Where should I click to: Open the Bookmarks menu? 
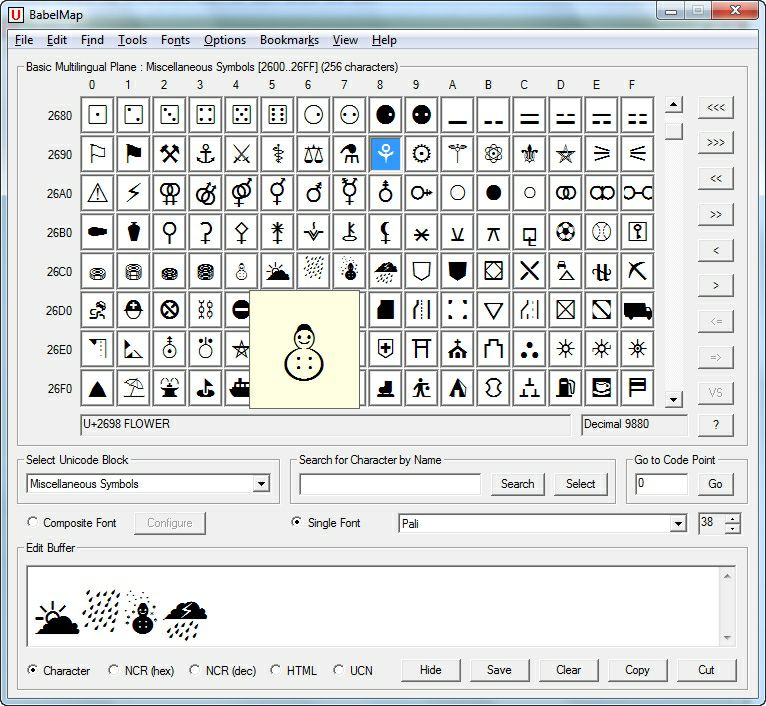(289, 40)
